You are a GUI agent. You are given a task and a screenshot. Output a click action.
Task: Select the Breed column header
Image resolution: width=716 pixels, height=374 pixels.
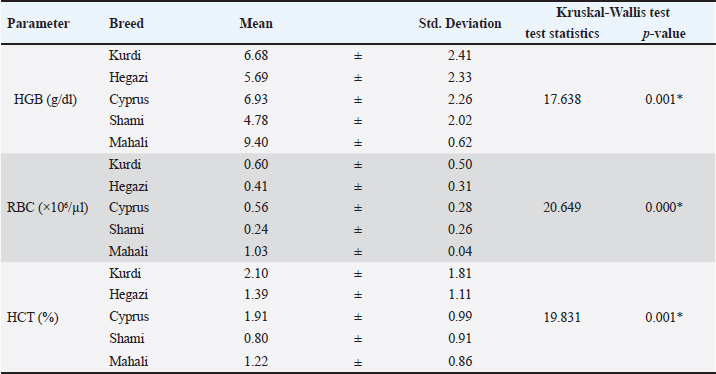(x=126, y=24)
